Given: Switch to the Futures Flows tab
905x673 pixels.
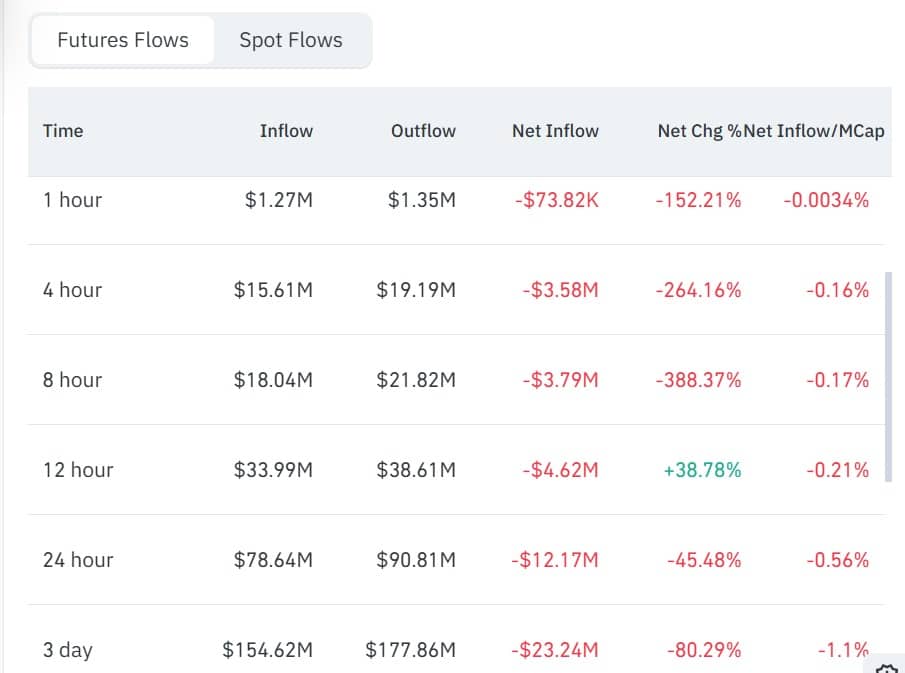Looking at the screenshot, I should pos(123,40).
